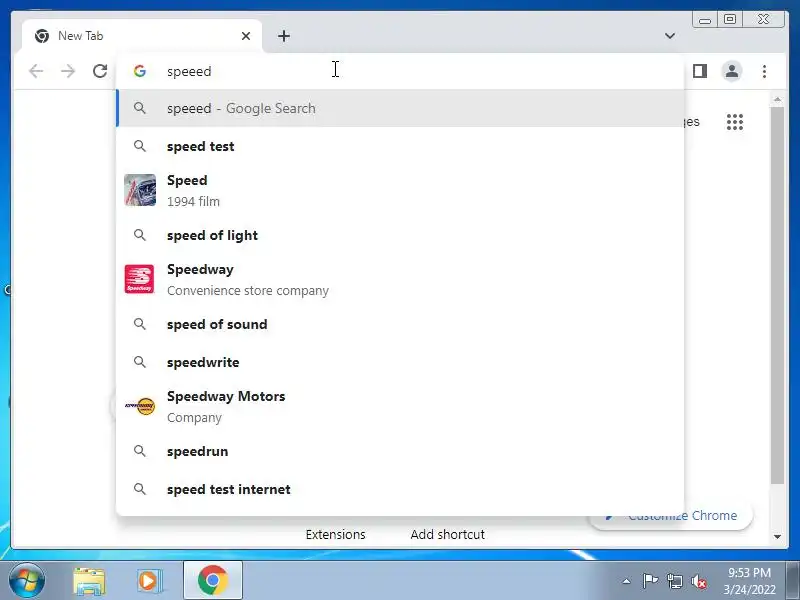Click magnifier icon beside 'speed of light'
800x600 pixels.
(x=140, y=235)
